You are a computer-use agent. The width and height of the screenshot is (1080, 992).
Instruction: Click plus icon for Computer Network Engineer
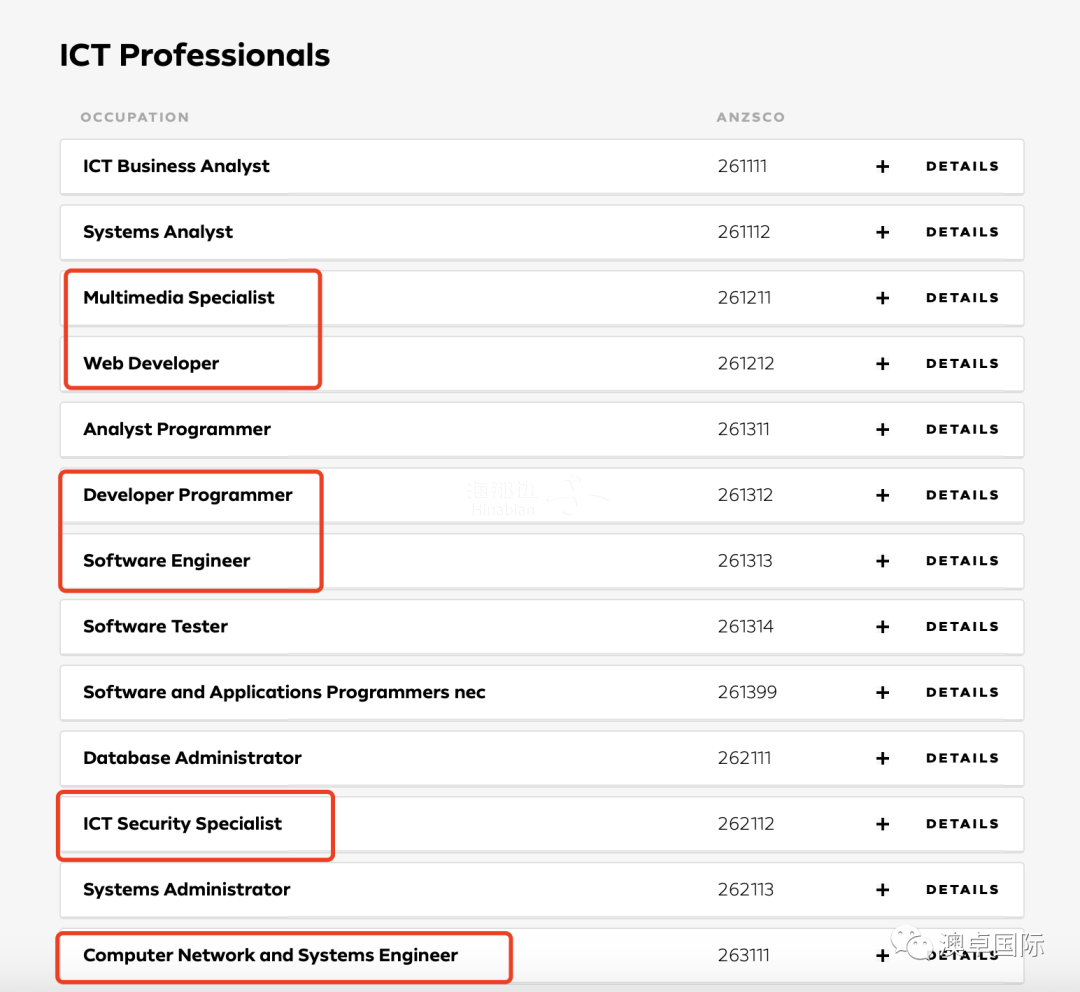pyautogui.click(x=882, y=955)
